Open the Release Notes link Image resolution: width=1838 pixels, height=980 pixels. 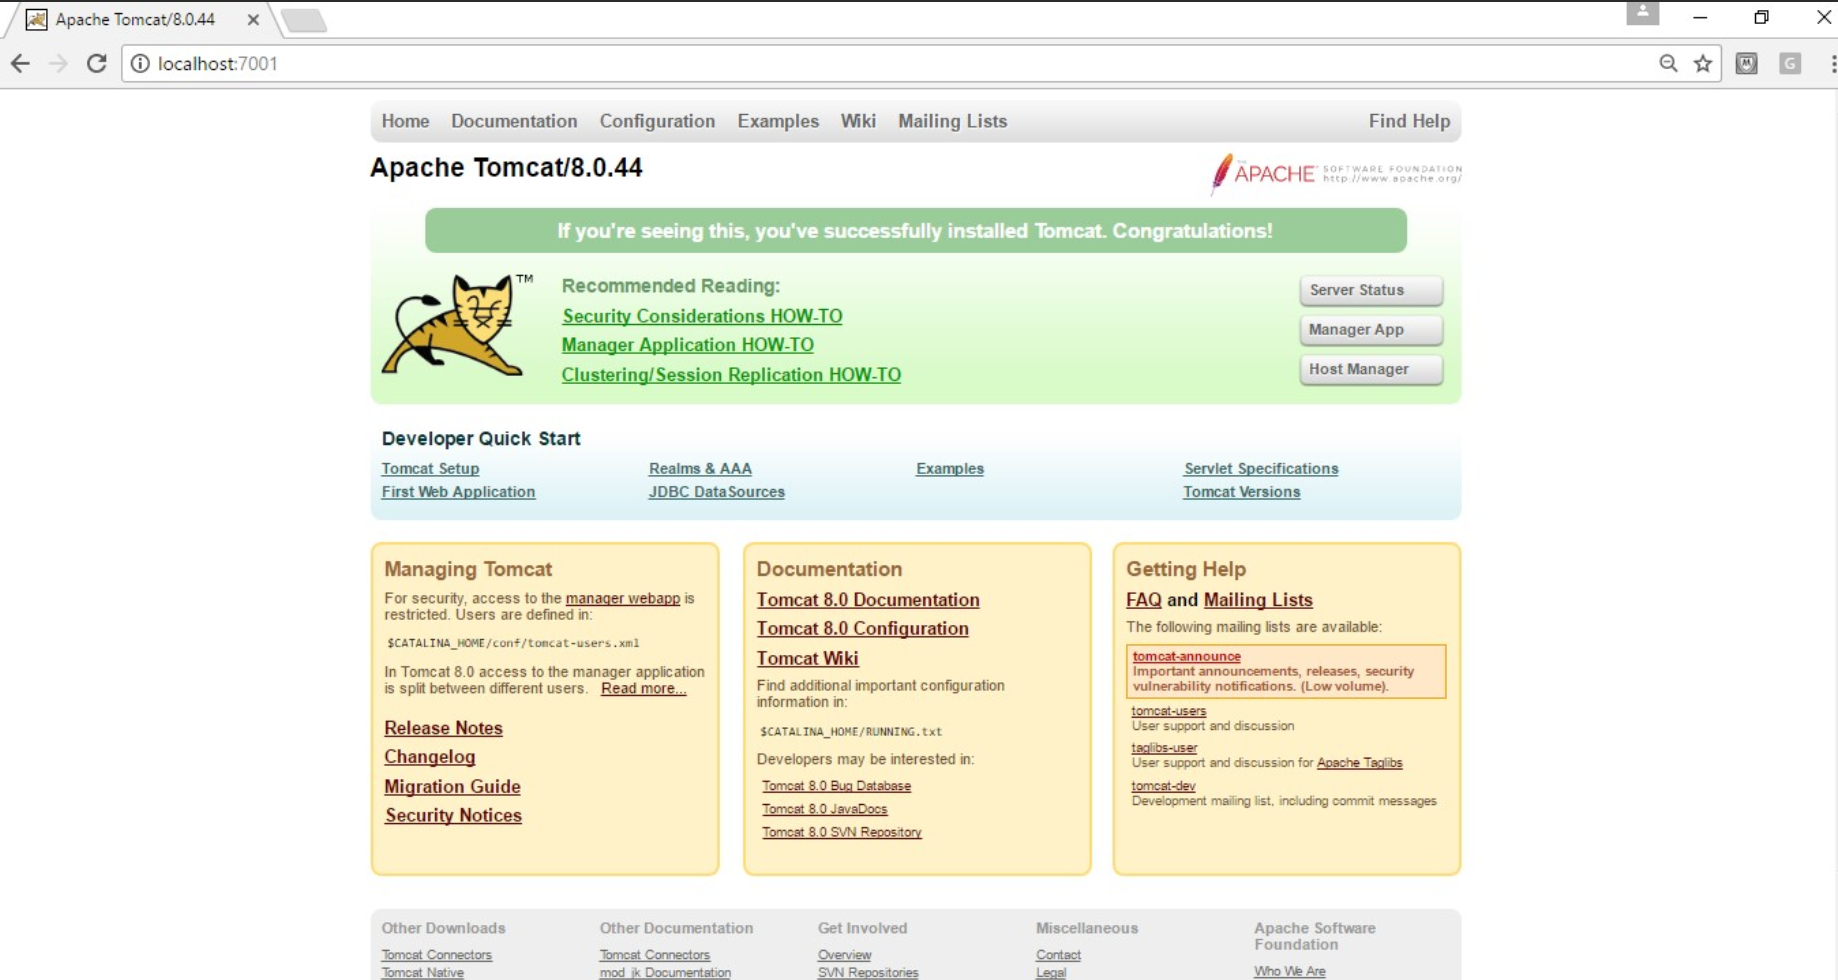click(x=443, y=728)
